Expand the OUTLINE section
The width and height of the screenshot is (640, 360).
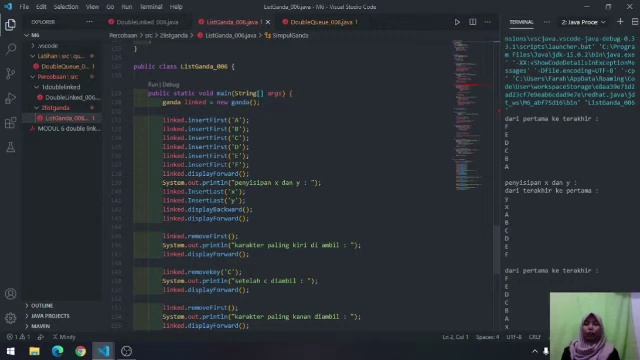tap(62, 306)
